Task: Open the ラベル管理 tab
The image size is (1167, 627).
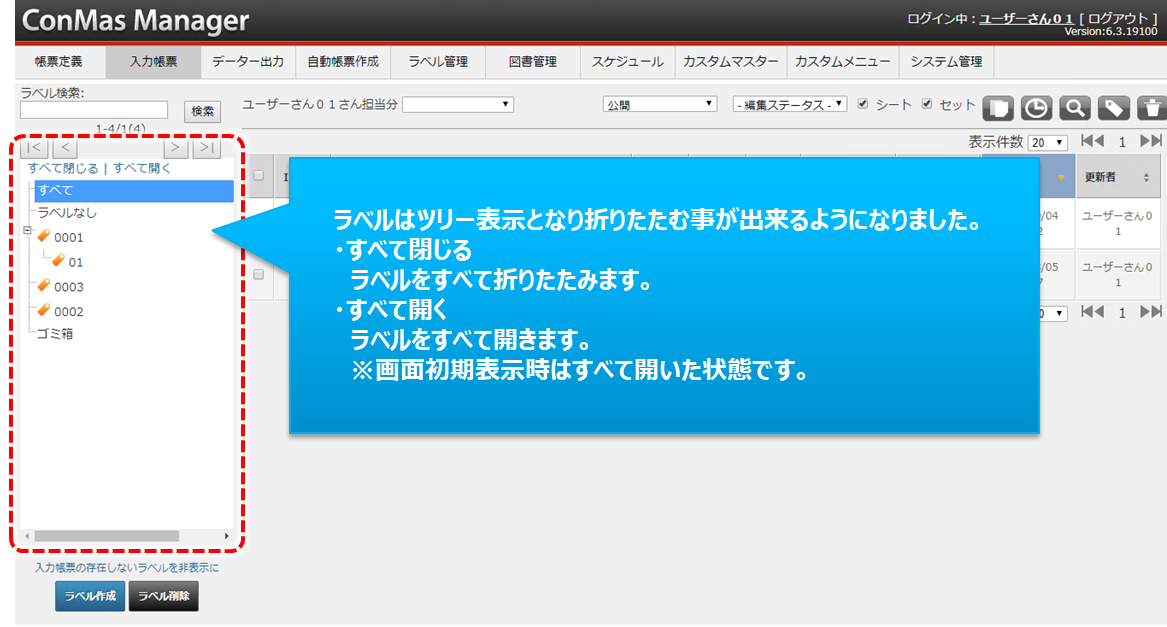Action: pyautogui.click(x=438, y=62)
